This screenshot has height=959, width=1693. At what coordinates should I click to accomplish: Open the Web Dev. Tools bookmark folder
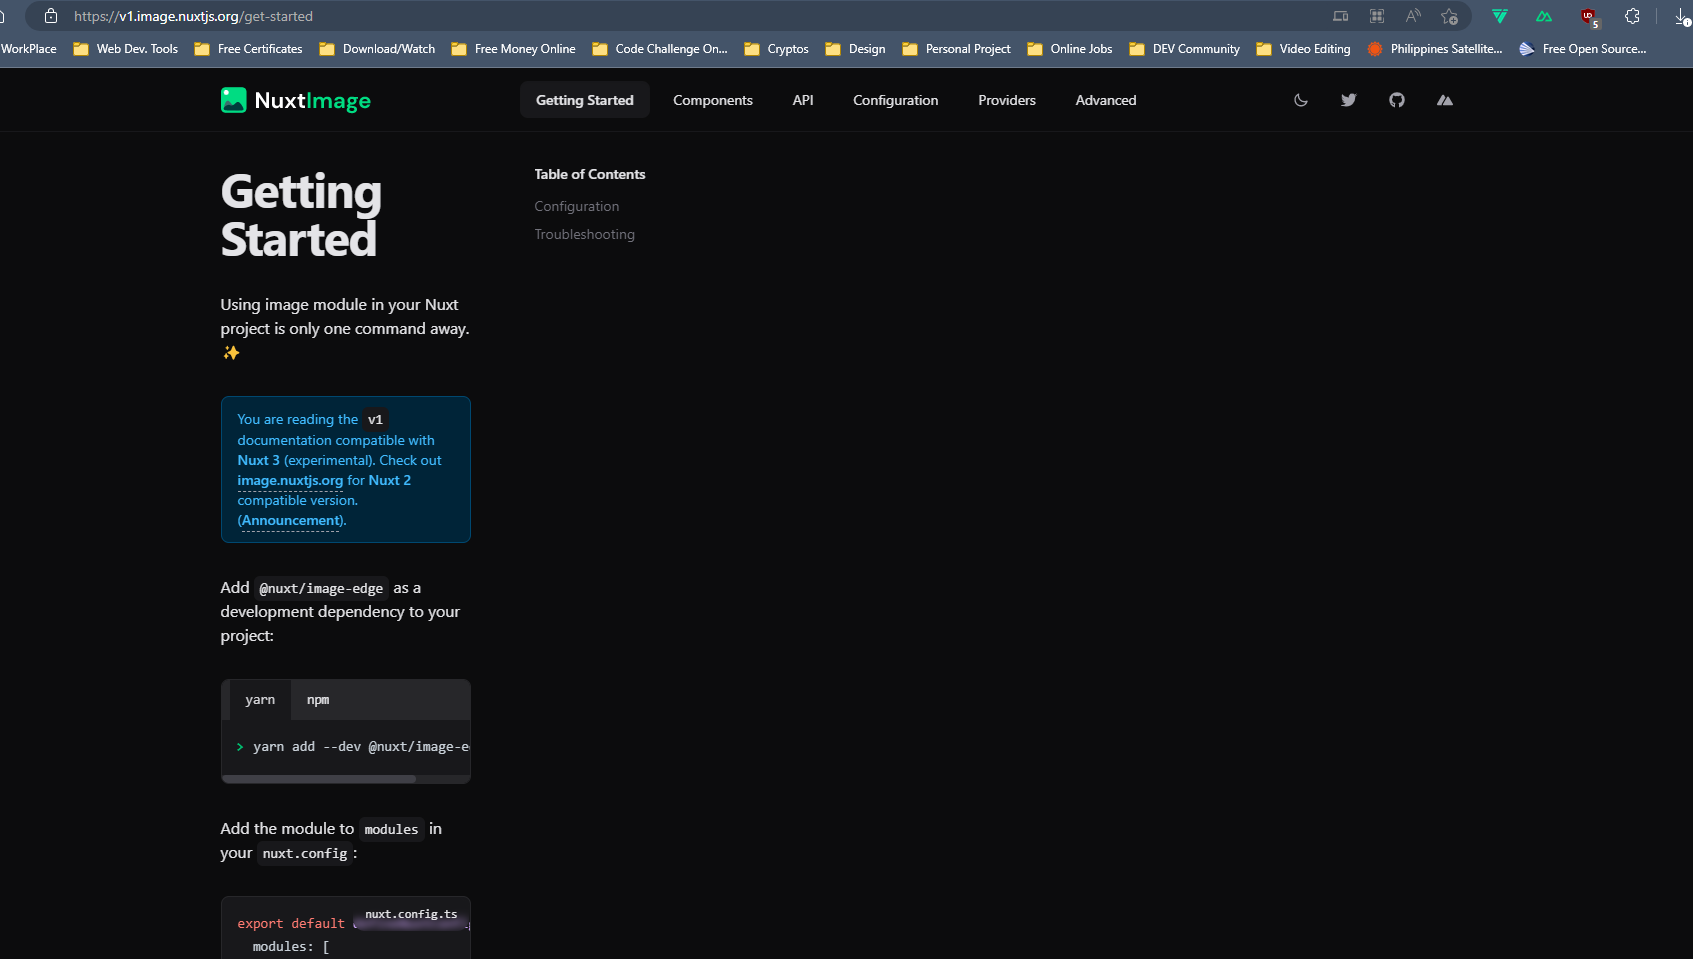(126, 49)
